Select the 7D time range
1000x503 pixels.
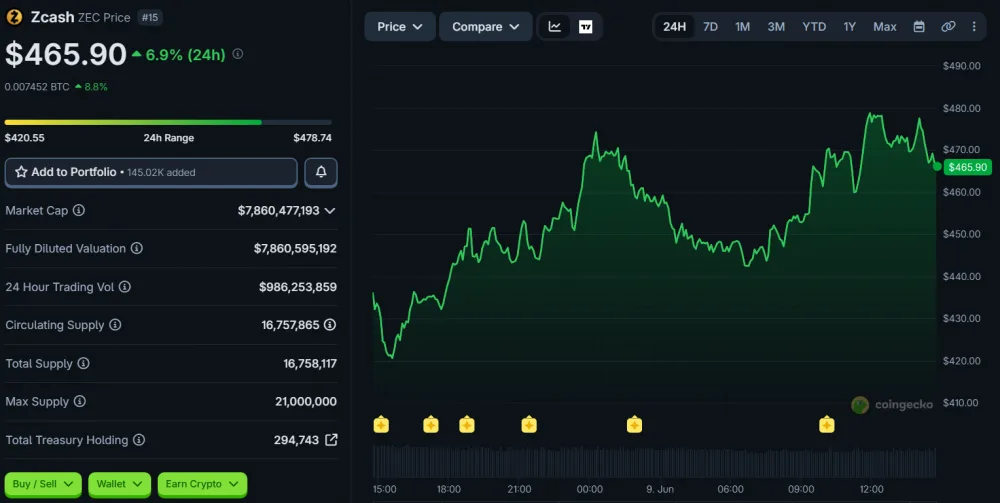point(710,27)
